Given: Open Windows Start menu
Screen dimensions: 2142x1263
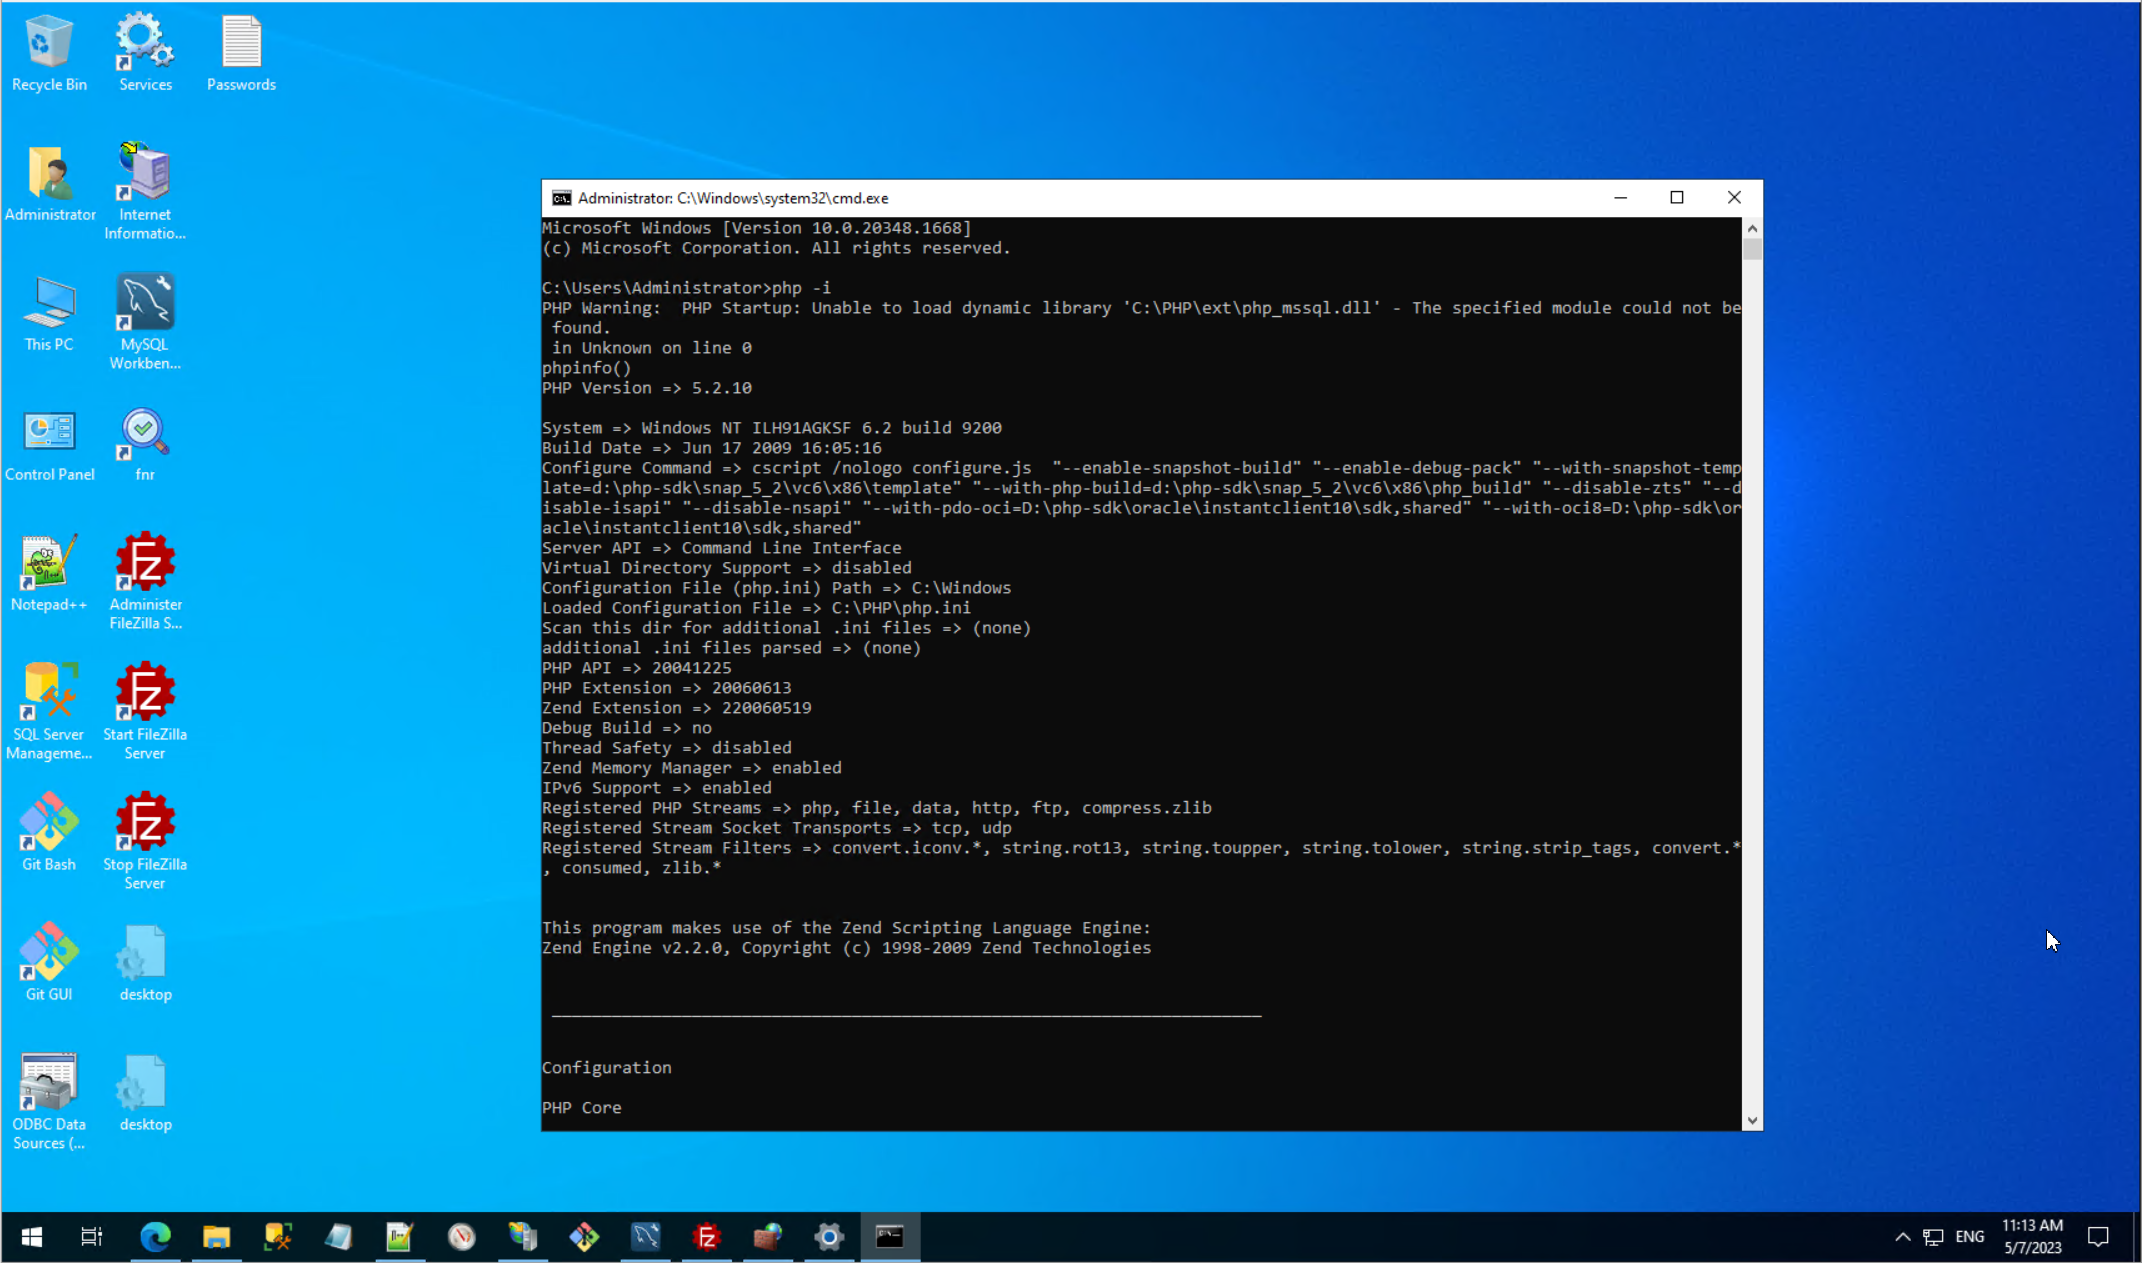Looking at the screenshot, I should pyautogui.click(x=31, y=1237).
